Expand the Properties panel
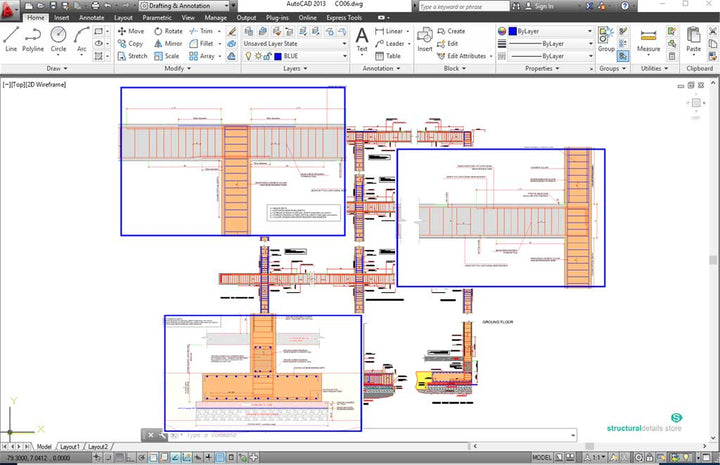720x465 pixels. [x=542, y=68]
